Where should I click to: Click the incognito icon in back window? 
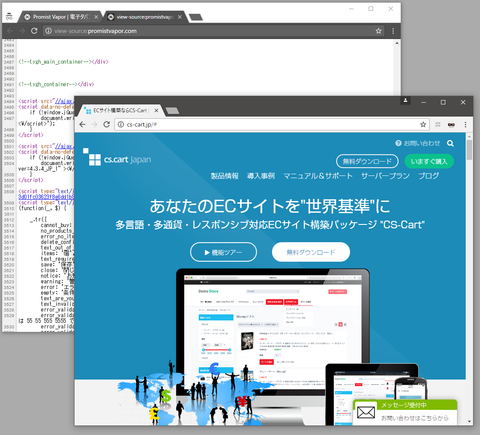click(x=9, y=16)
